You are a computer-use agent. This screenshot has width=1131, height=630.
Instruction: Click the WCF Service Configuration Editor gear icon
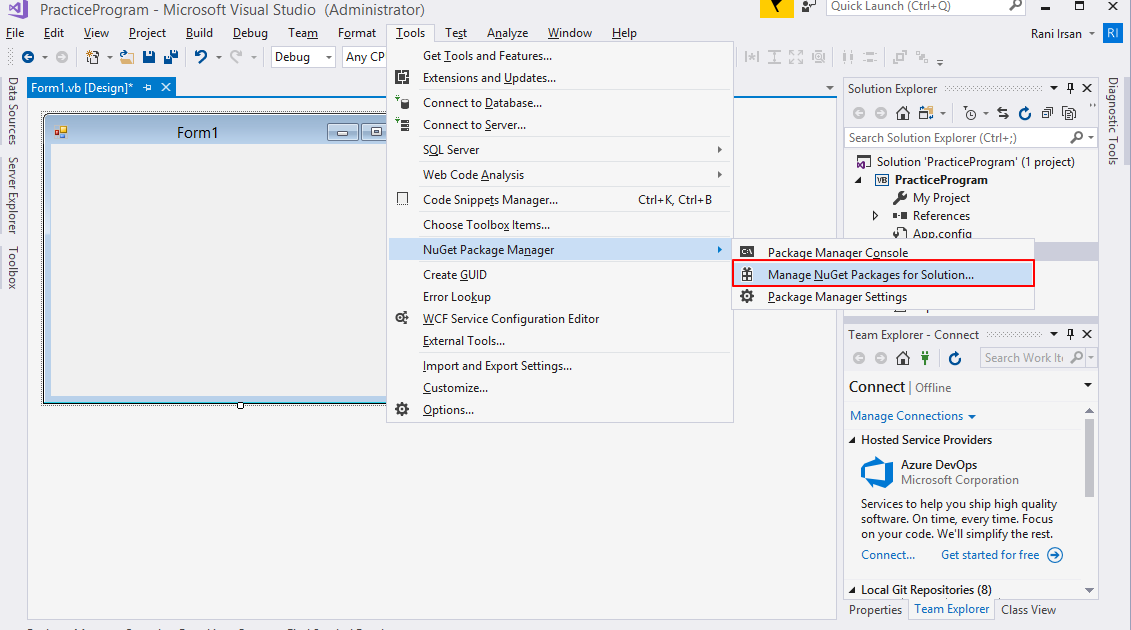(x=402, y=318)
